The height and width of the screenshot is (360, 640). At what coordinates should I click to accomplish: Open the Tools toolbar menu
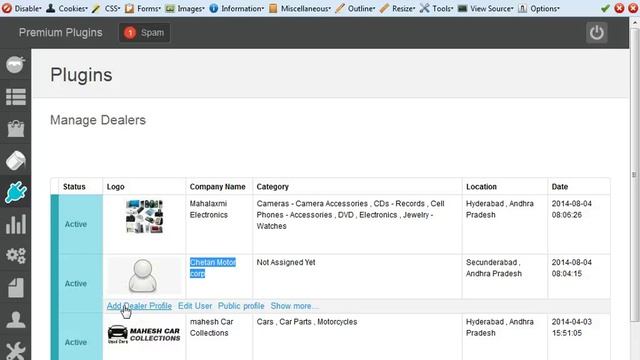pyautogui.click(x=437, y=8)
